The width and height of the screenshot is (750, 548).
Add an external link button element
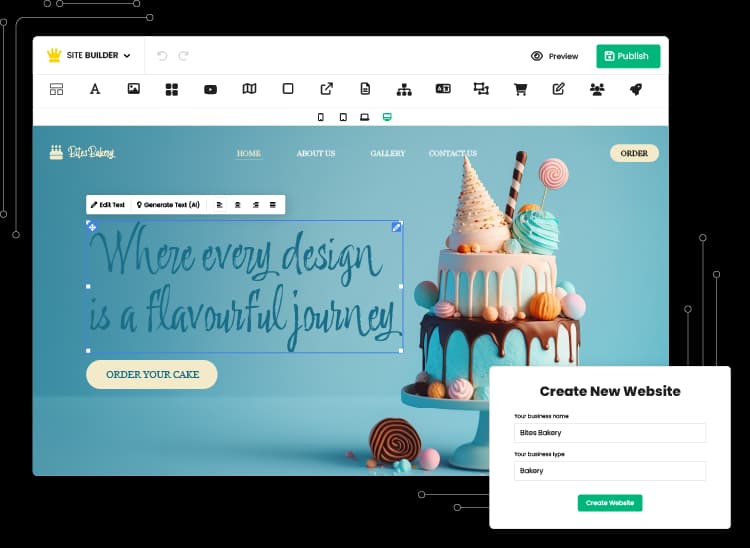point(327,88)
